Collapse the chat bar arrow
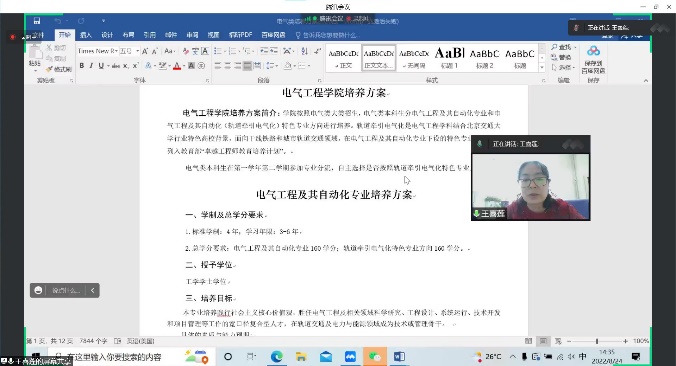676x366 pixels. 93,290
